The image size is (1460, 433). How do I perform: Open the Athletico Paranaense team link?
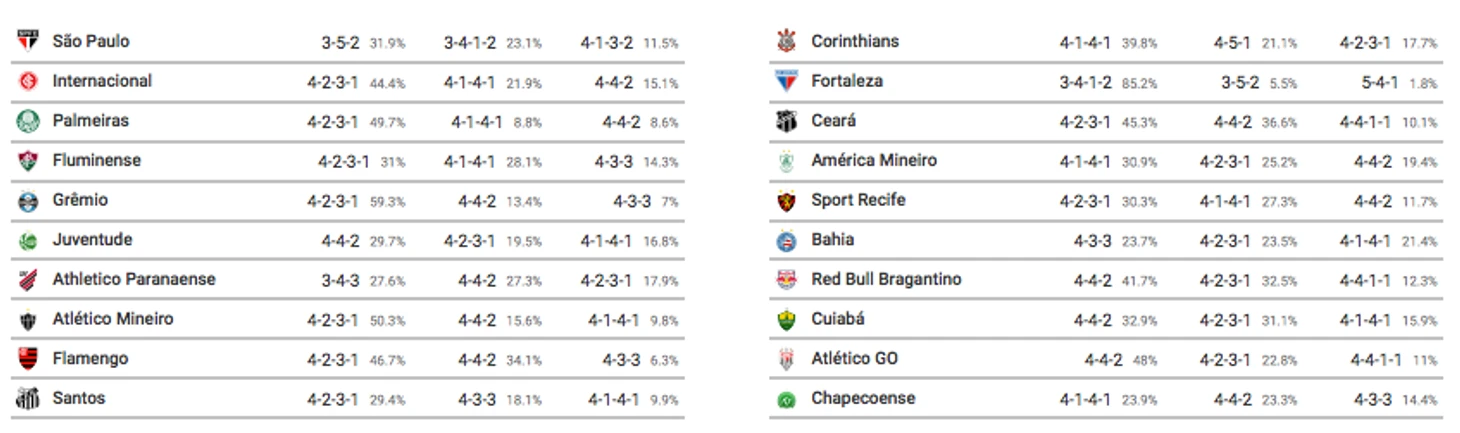[x=134, y=279]
